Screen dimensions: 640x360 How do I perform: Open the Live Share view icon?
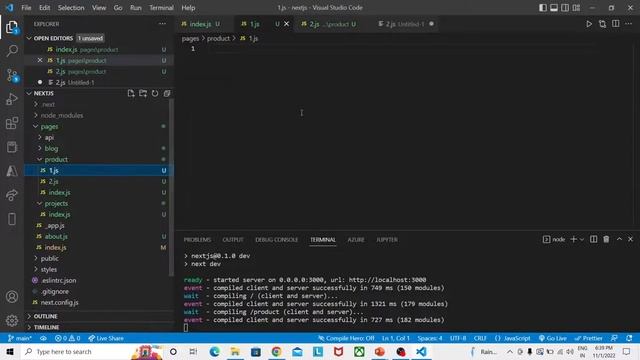[12, 195]
